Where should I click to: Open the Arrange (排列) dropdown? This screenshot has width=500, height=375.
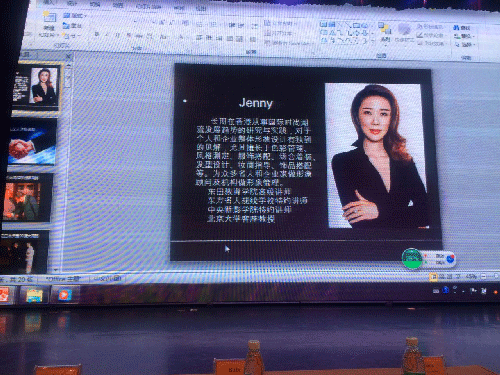click(385, 33)
